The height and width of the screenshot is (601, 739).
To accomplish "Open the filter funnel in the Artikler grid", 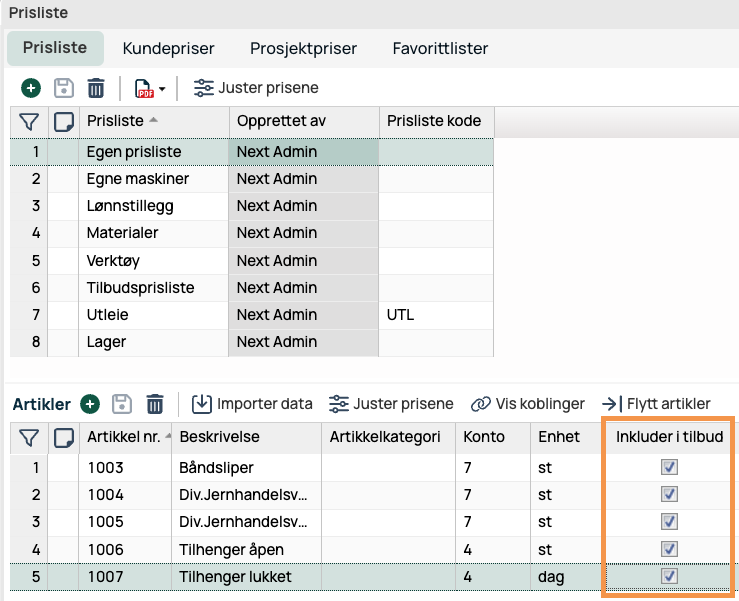I will pos(29,437).
